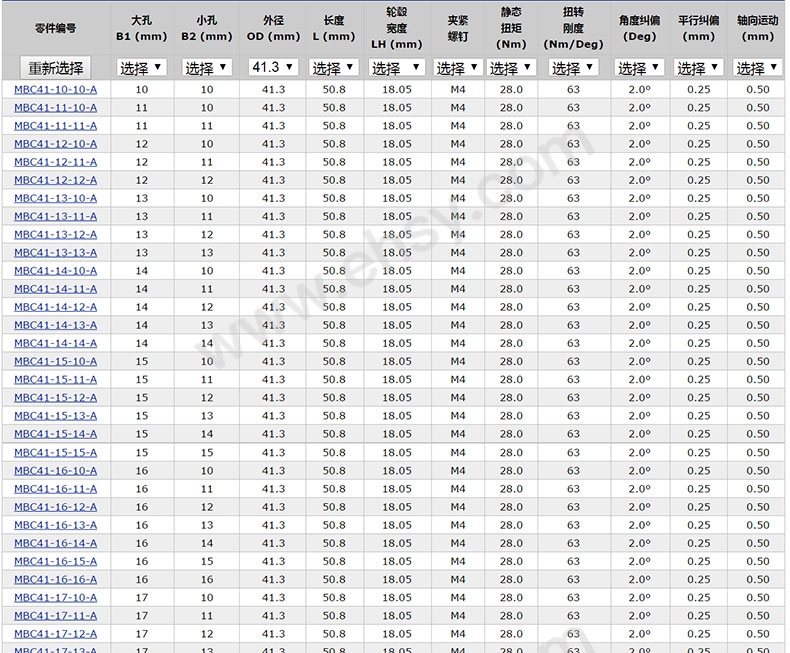Open the 角度纠偏 filter dropdown

(639, 67)
